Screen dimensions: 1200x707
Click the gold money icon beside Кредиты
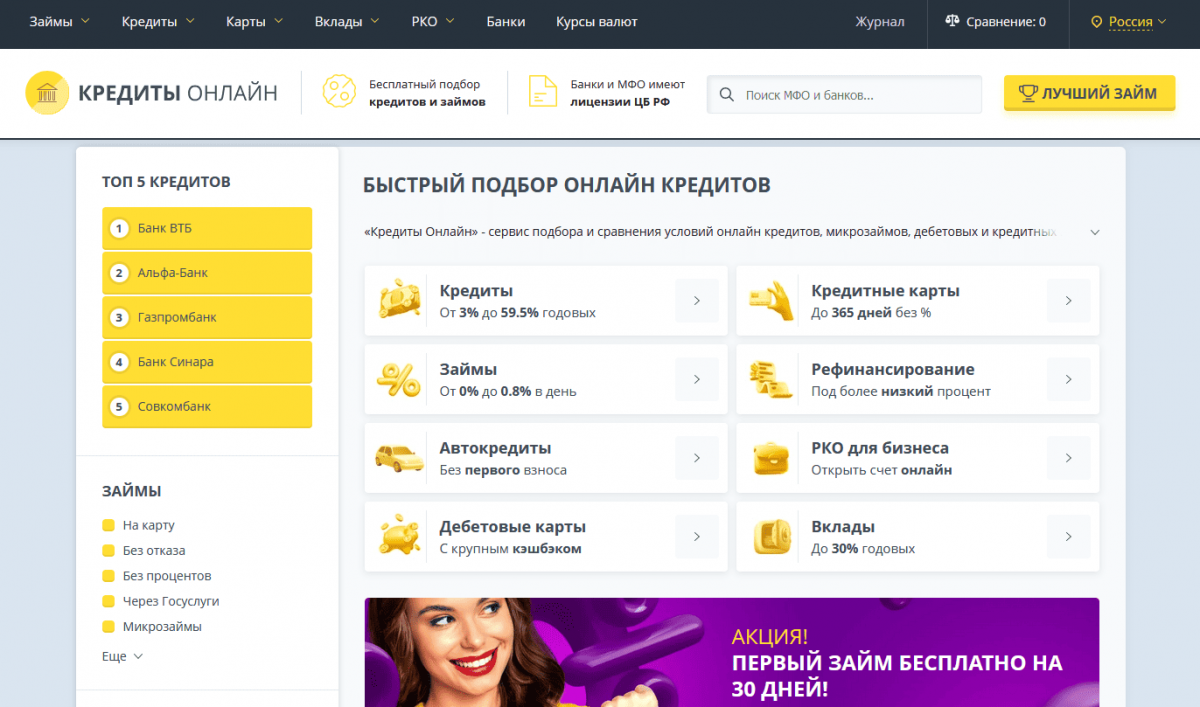pos(399,301)
